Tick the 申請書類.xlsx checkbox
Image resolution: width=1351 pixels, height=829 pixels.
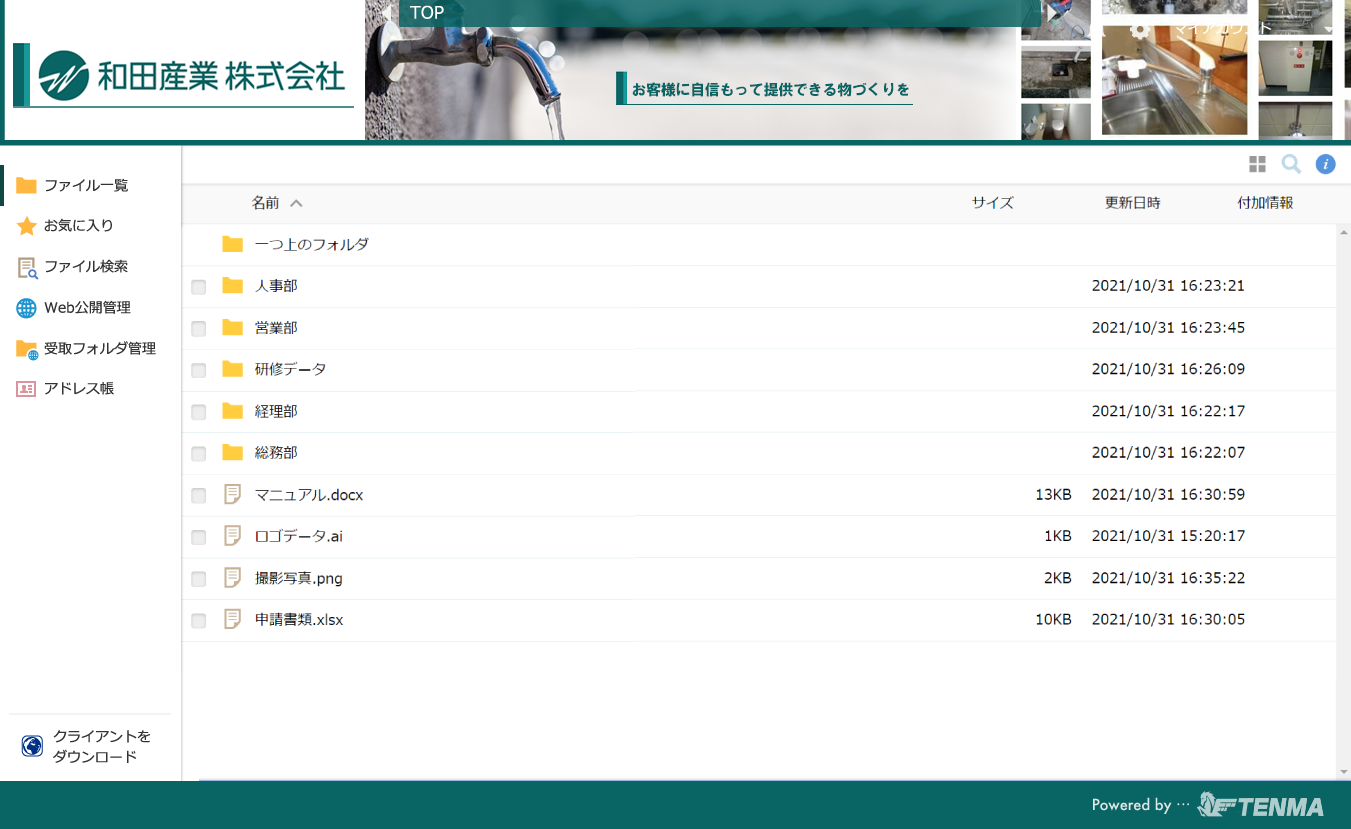coord(199,621)
